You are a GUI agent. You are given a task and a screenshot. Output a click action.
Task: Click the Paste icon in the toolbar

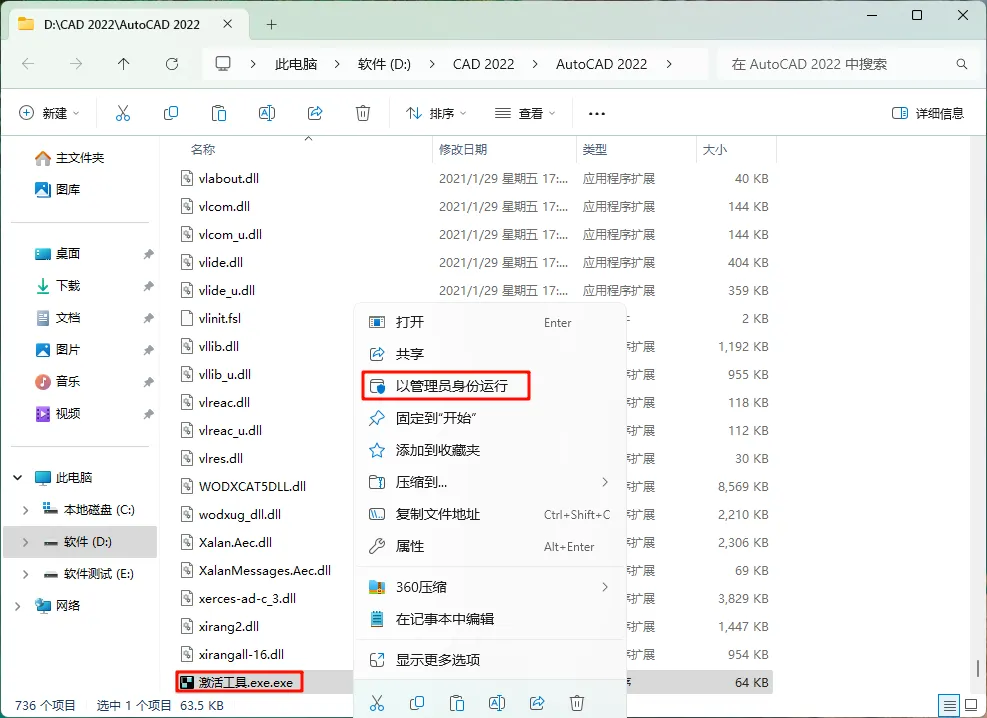[218, 113]
